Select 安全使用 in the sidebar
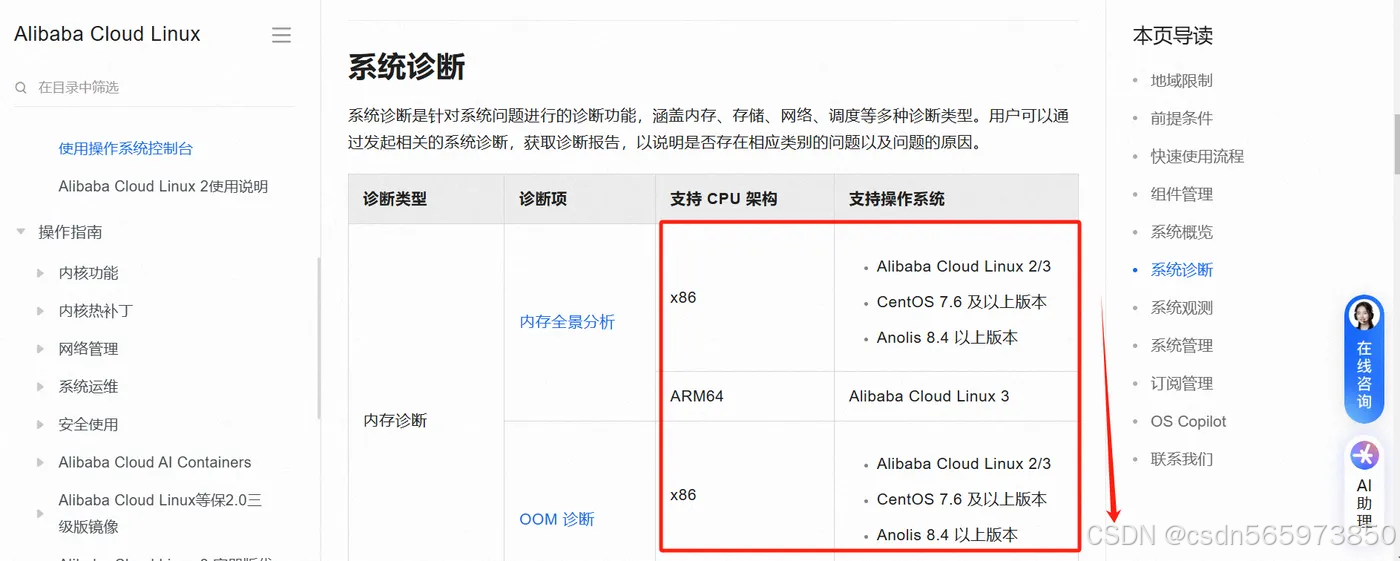This screenshot has height=561, width=1400. tap(88, 425)
